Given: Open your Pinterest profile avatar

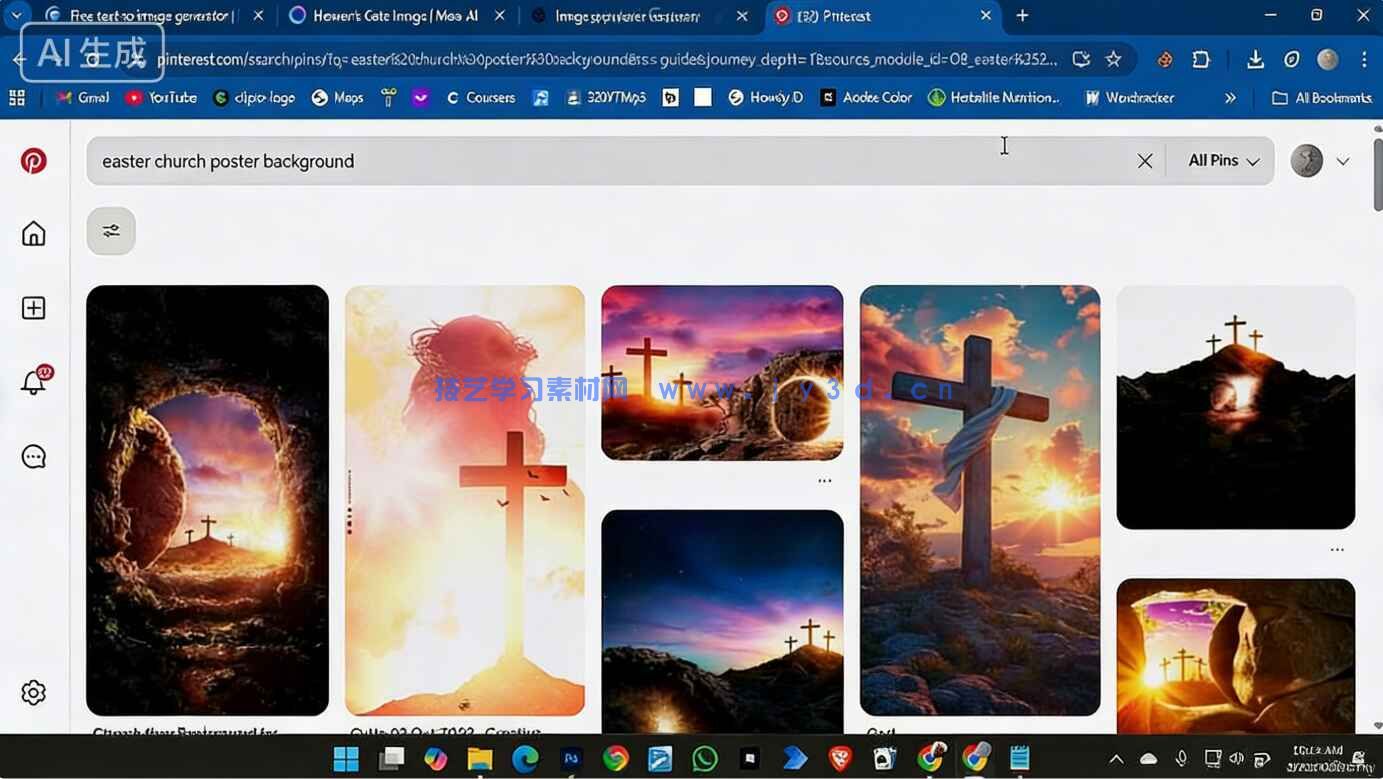Looking at the screenshot, I should click(x=1306, y=160).
